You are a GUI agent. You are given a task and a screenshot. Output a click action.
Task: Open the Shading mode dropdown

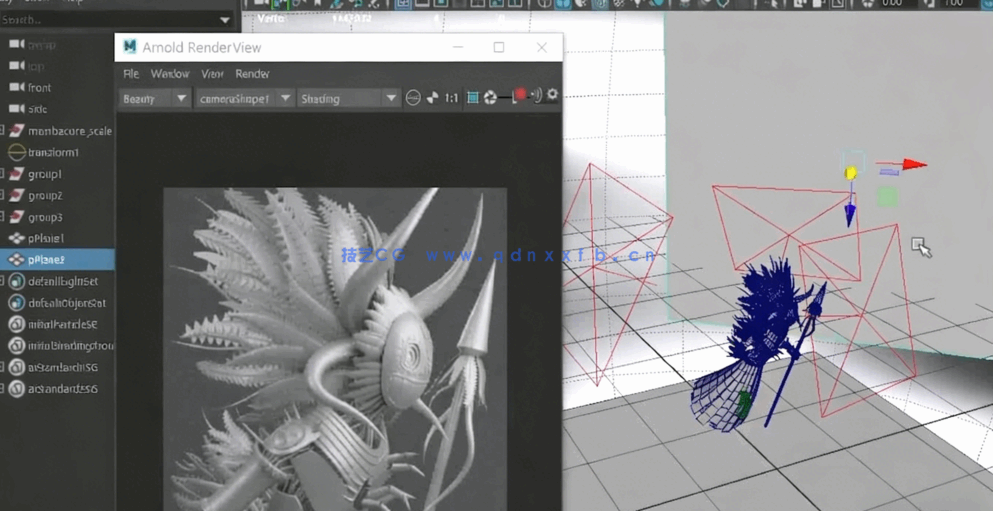click(x=348, y=98)
